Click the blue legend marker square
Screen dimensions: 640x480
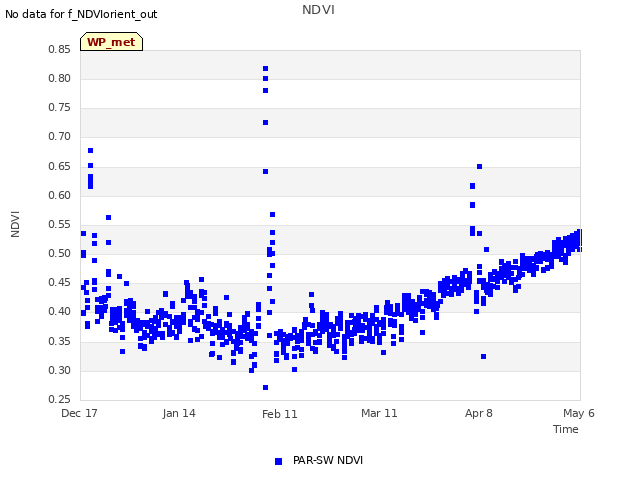point(278,461)
